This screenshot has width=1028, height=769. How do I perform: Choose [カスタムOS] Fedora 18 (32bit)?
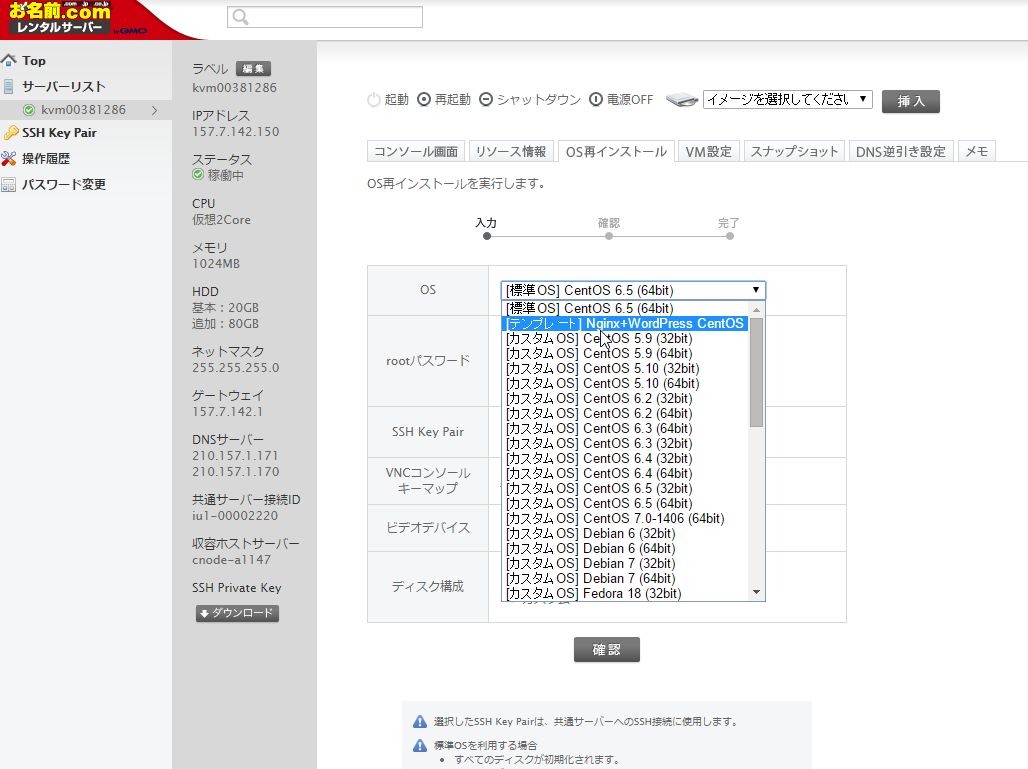click(625, 594)
